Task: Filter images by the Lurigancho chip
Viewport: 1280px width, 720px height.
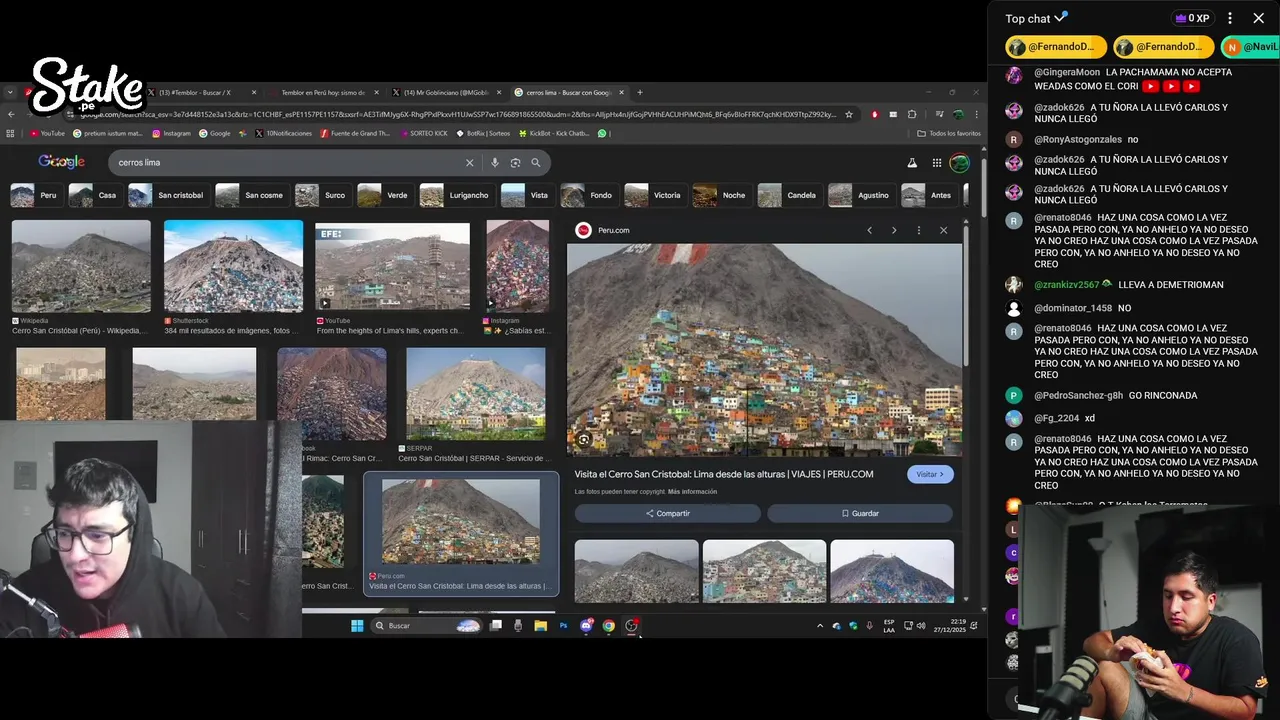Action: 455,195
